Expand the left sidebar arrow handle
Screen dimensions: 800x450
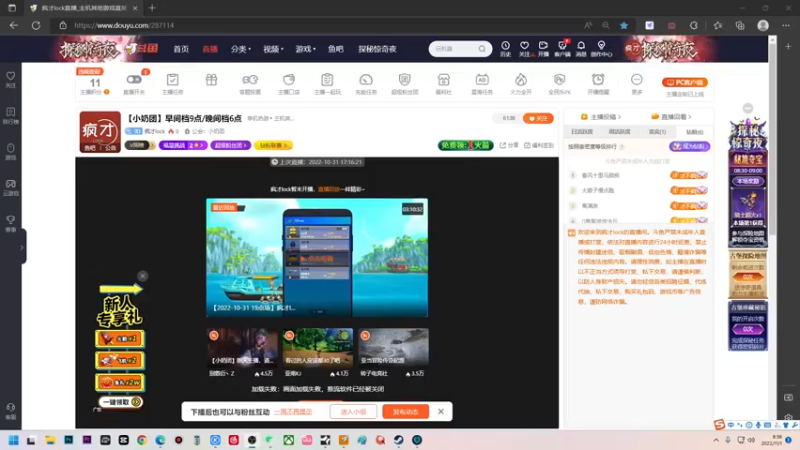point(22,247)
